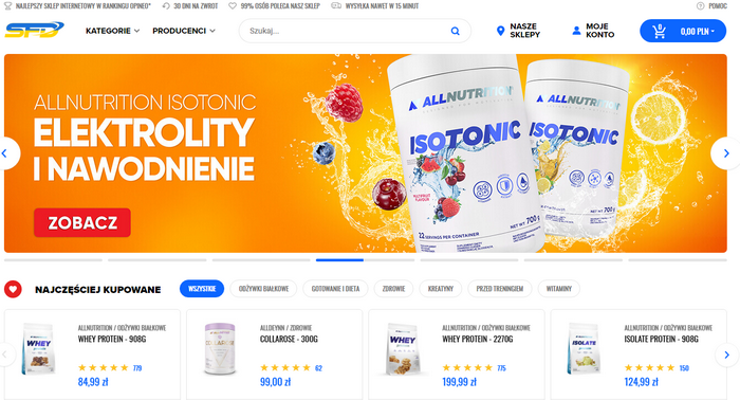Click the SFD logo
The image size is (740, 400).
click(x=34, y=30)
